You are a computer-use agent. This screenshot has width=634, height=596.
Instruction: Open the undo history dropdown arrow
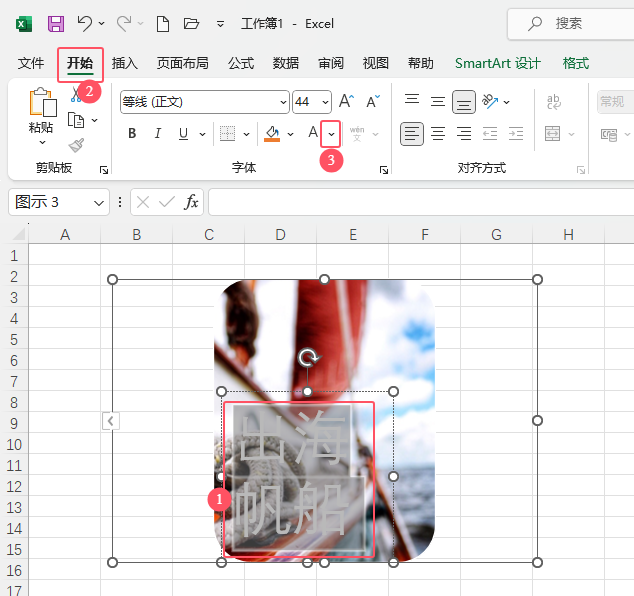[101, 23]
